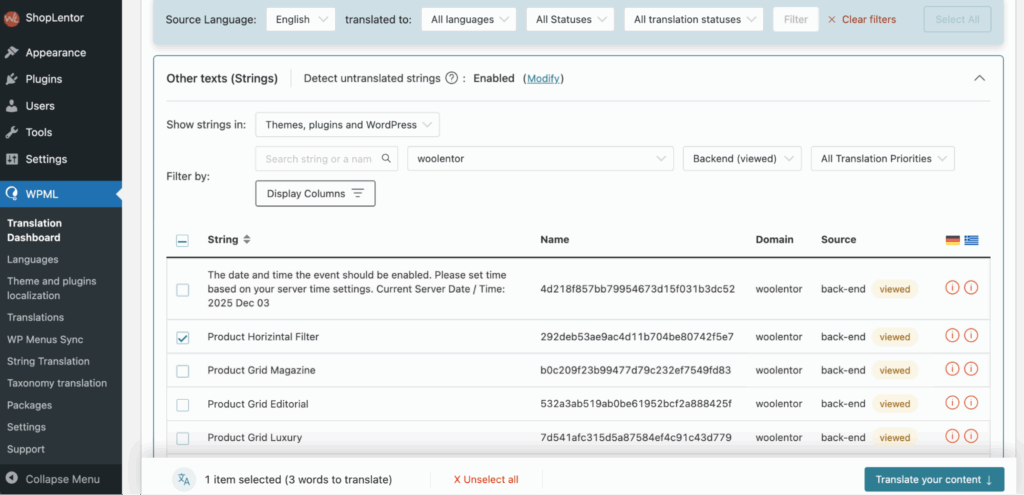Click the translate icon in bottom bar
Image resolution: width=1024 pixels, height=495 pixels.
184,479
